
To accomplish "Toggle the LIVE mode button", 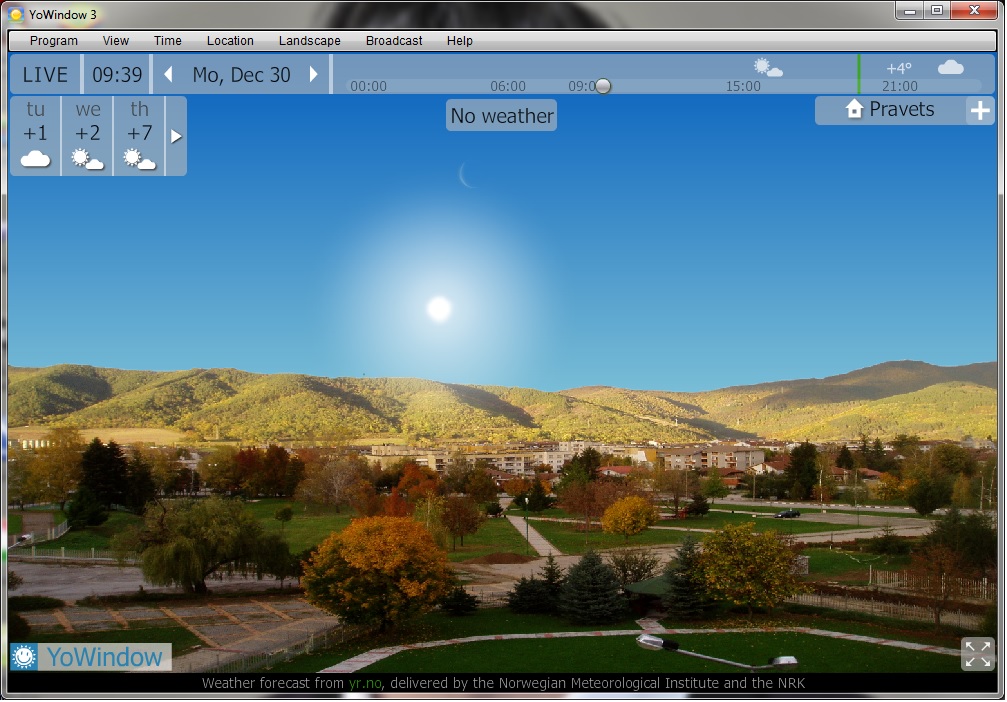I will [45, 75].
